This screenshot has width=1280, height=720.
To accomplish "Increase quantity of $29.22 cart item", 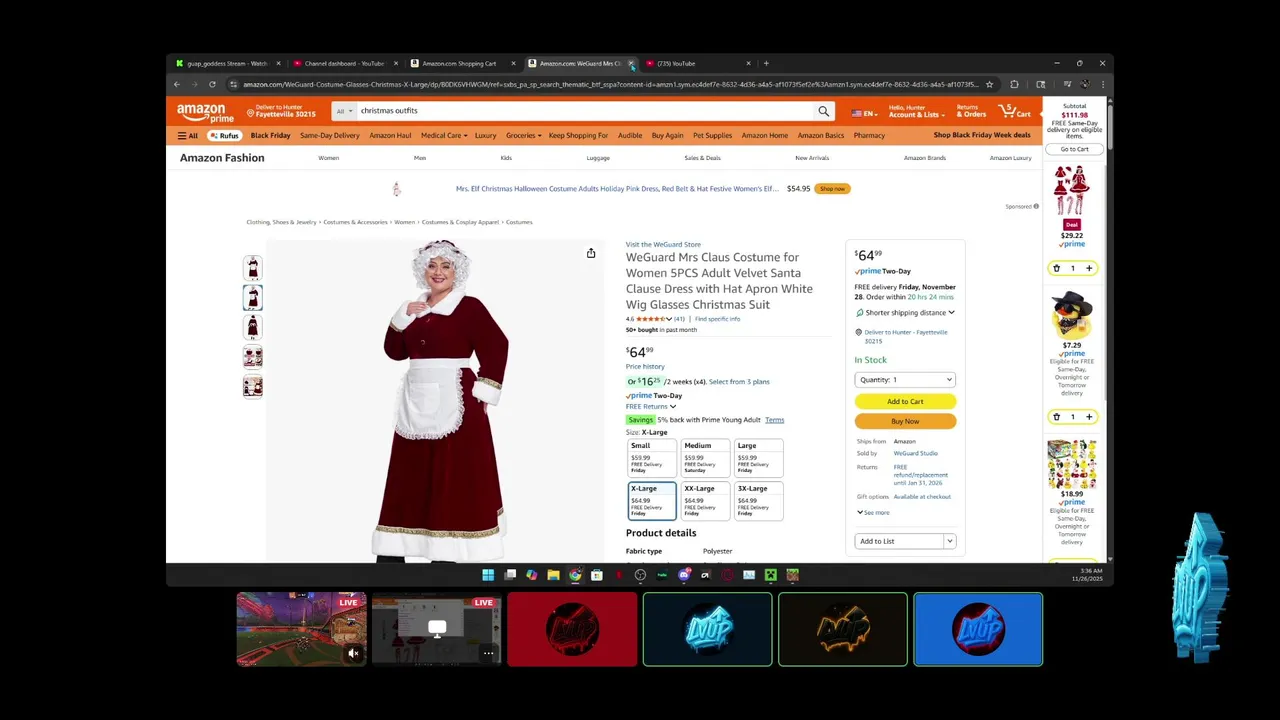I will click(1089, 268).
